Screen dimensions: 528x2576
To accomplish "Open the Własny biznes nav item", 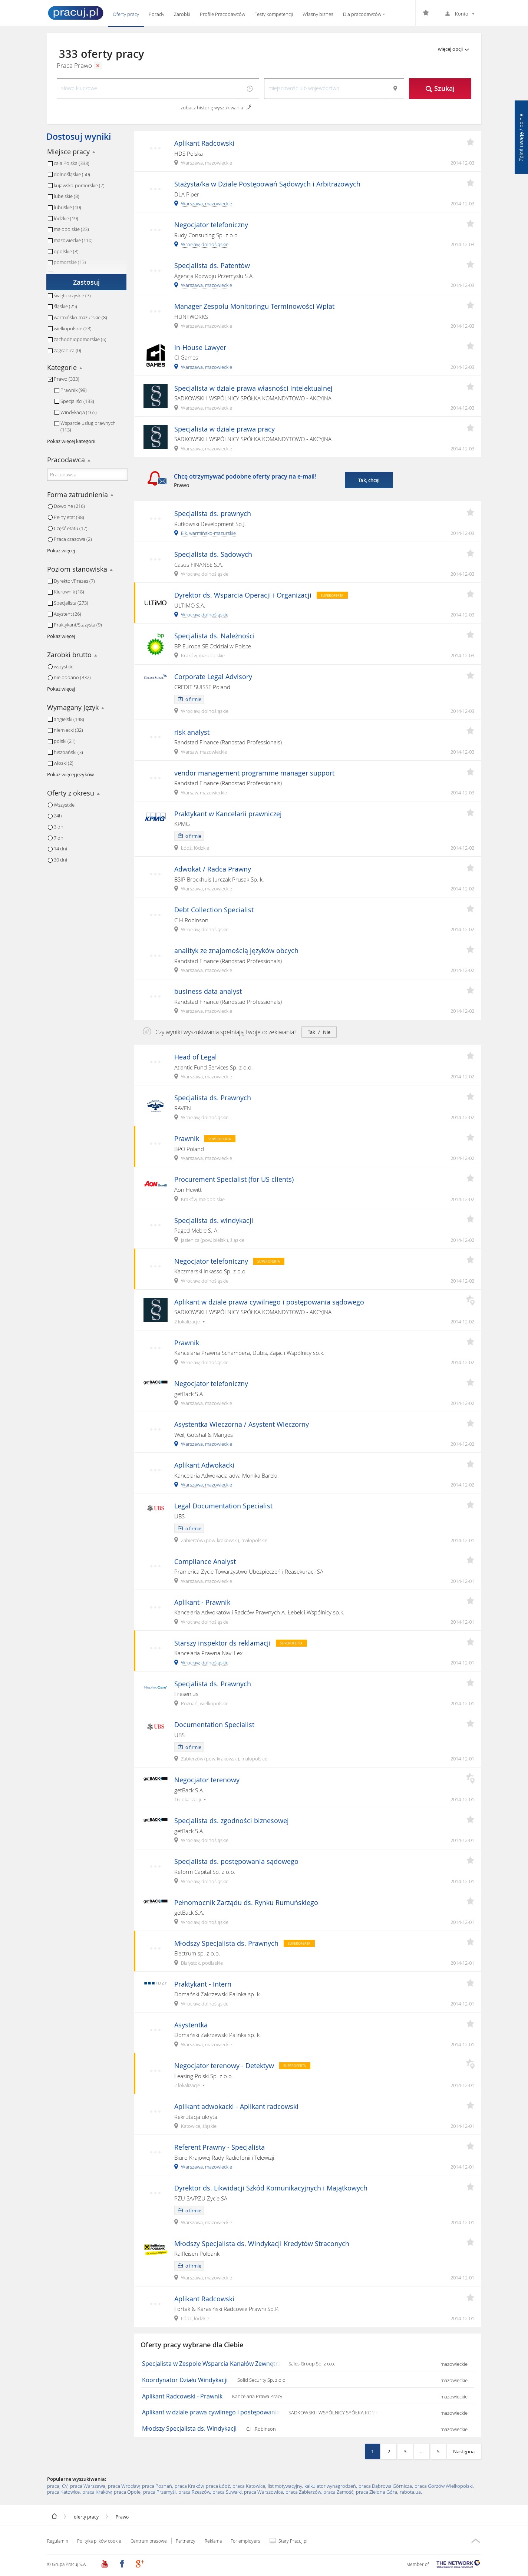I will point(318,14).
